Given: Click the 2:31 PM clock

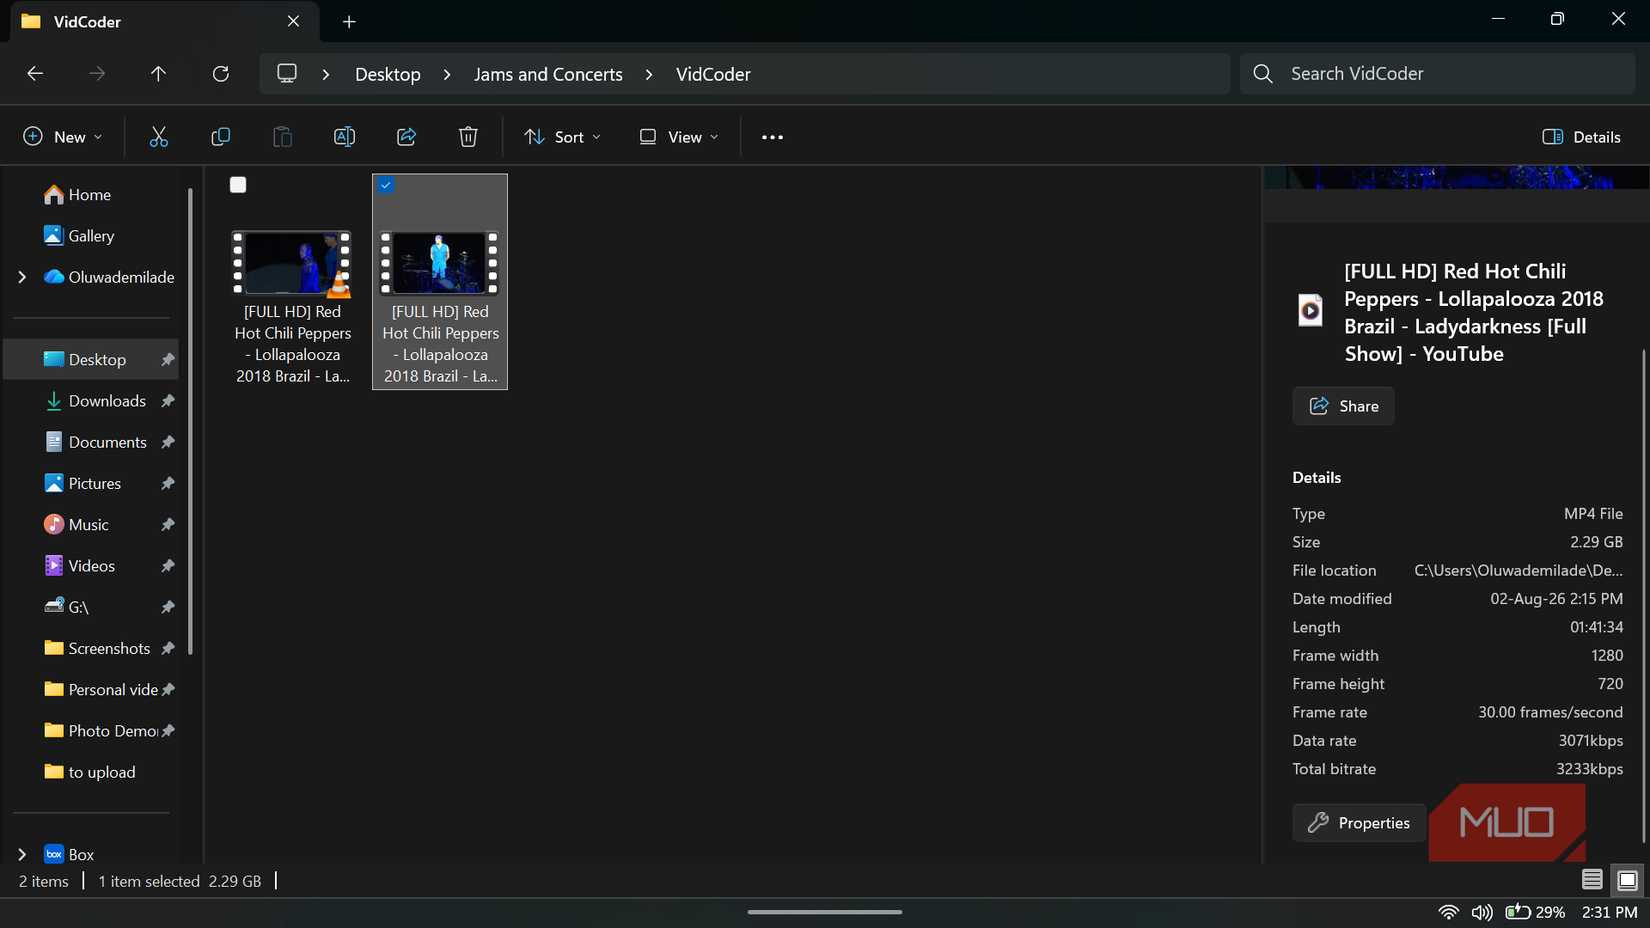Looking at the screenshot, I should point(1609,912).
